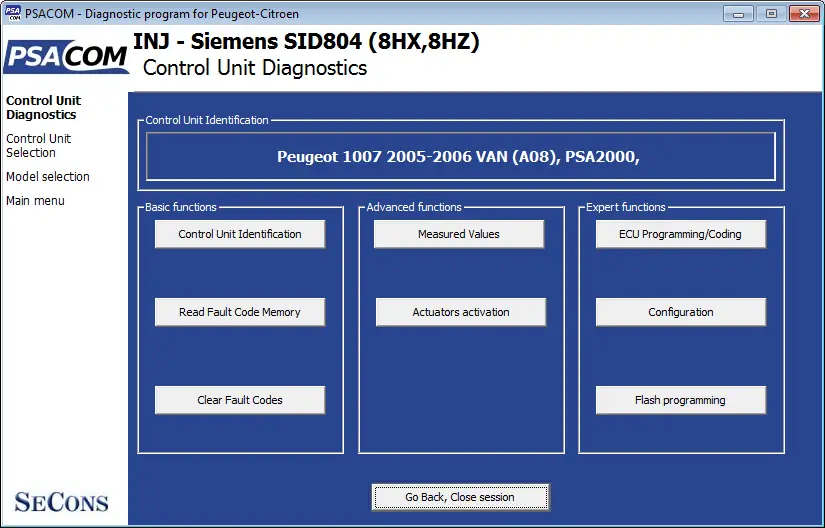Click the PSA COM title bar icon
The height and width of the screenshot is (528, 825).
point(13,13)
